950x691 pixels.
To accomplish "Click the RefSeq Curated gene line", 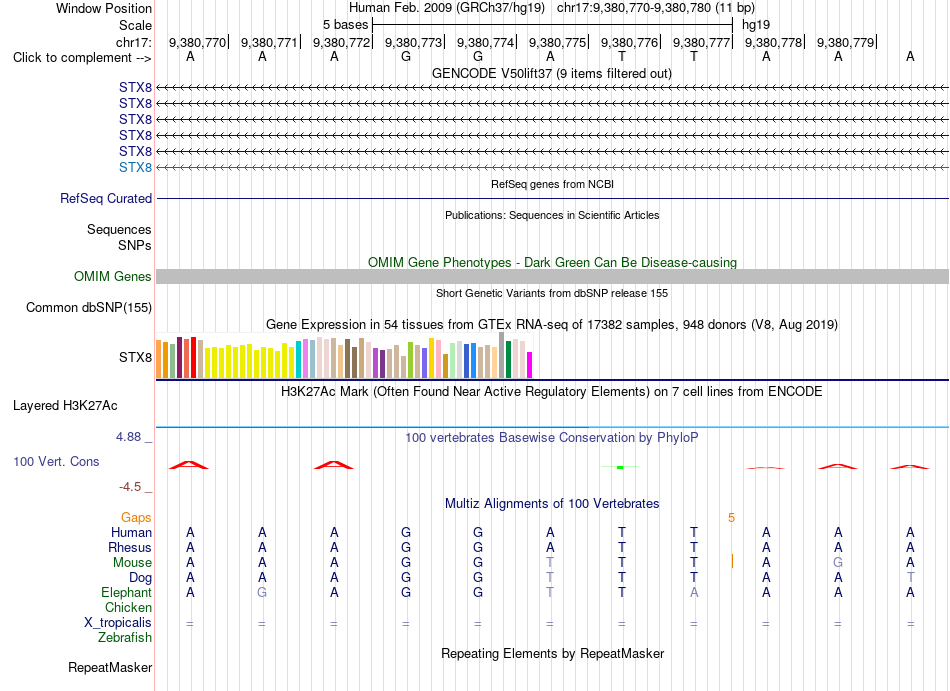I will [x=552, y=199].
